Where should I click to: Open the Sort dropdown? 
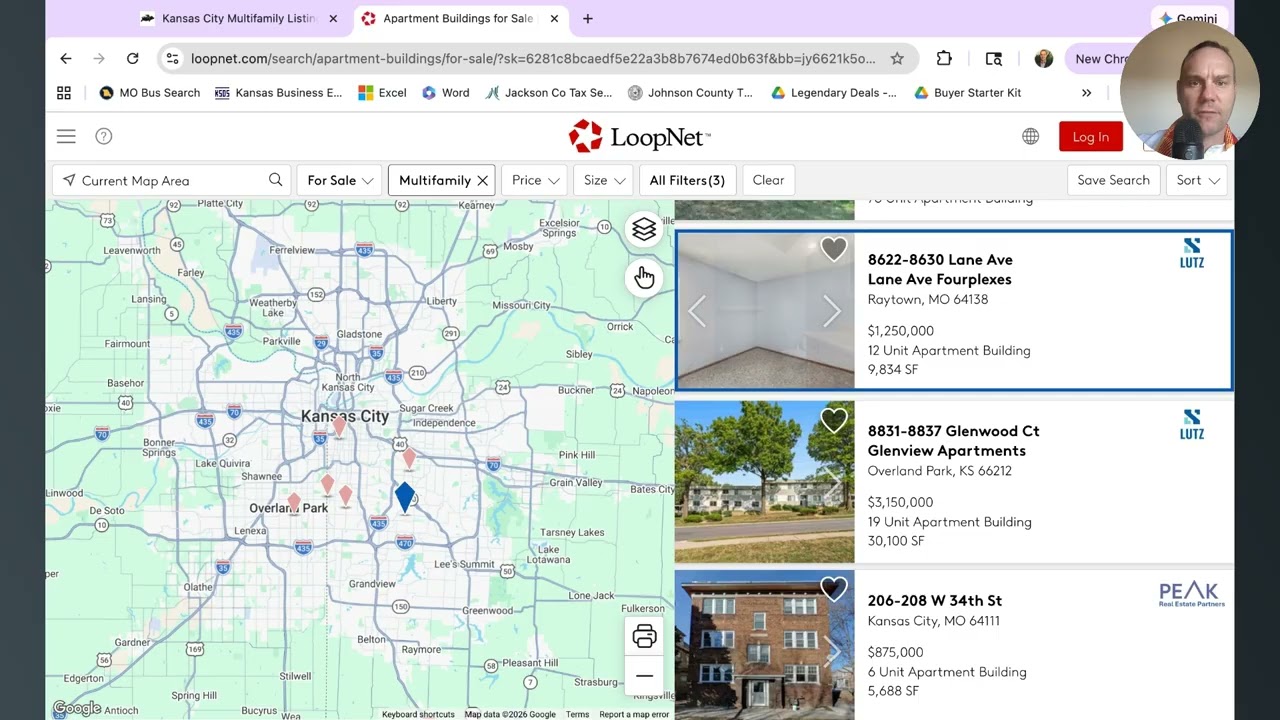point(1197,180)
